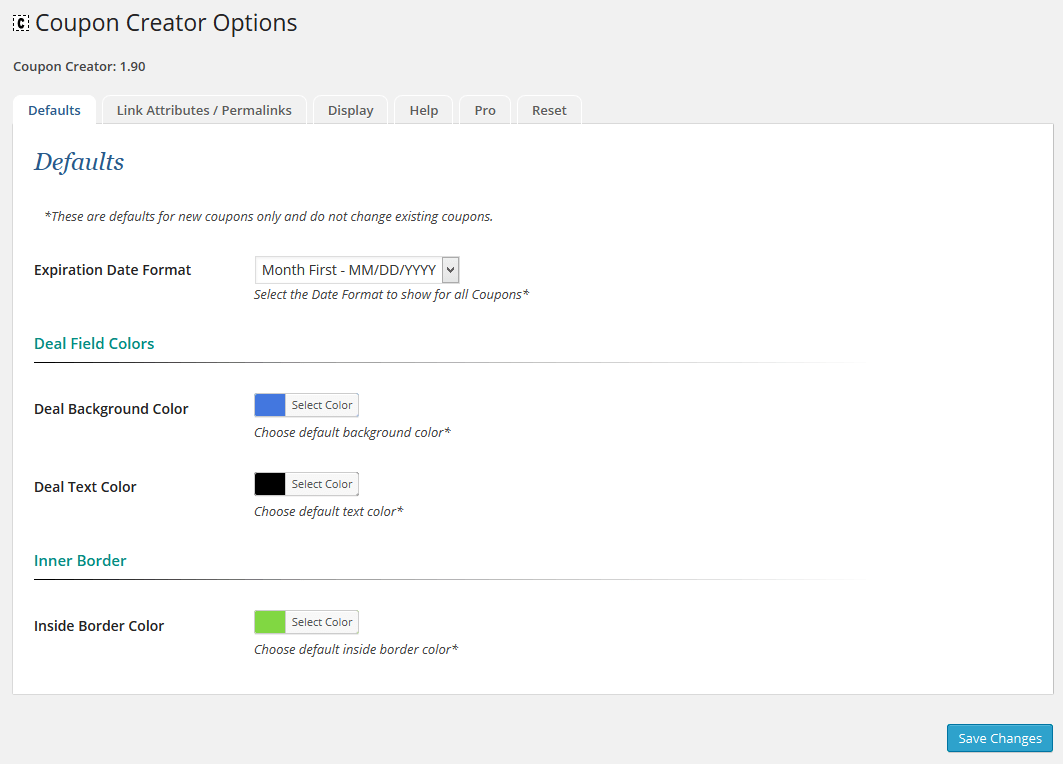Click the dropdown arrow for date format
The image size is (1063, 764).
pyautogui.click(x=449, y=269)
